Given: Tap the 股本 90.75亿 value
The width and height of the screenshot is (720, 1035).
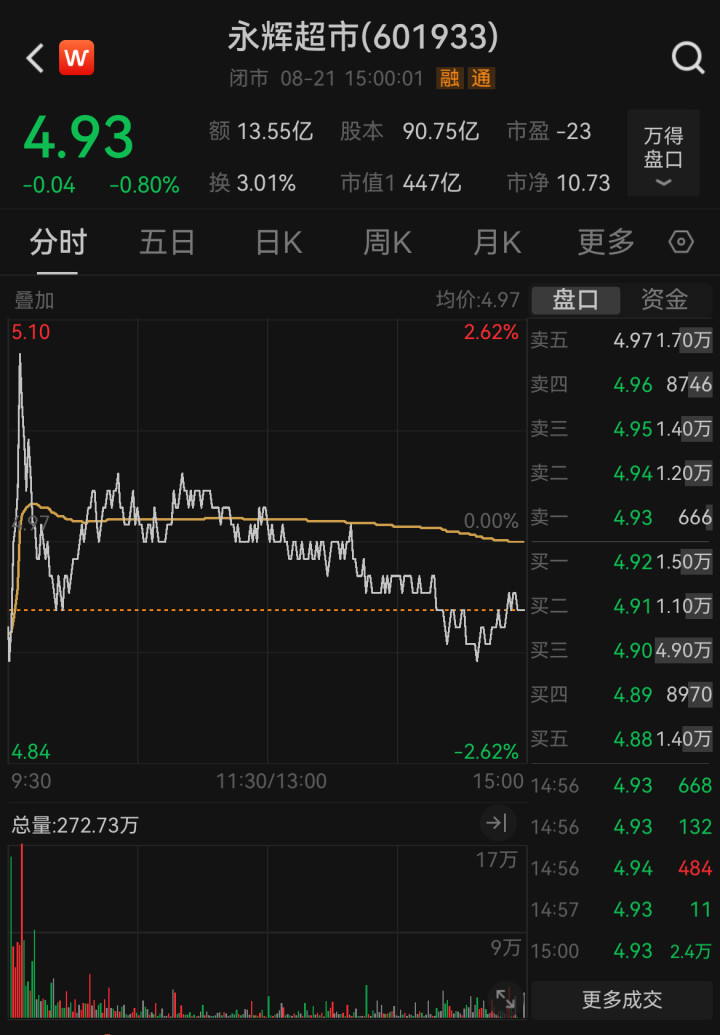Looking at the screenshot, I should 409,131.
